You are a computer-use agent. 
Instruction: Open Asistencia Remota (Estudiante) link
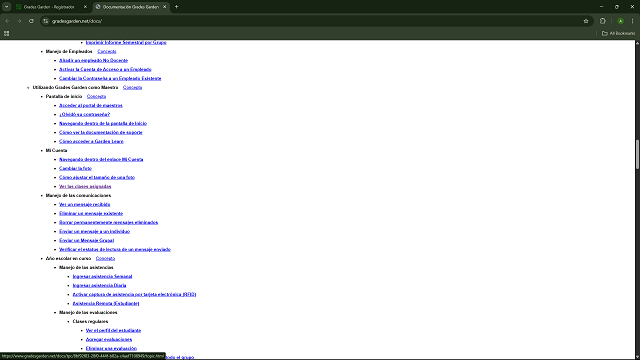106,303
